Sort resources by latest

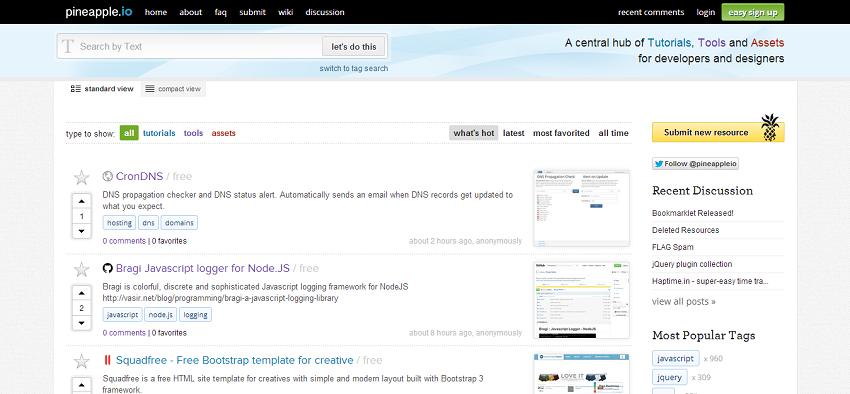[x=513, y=133]
